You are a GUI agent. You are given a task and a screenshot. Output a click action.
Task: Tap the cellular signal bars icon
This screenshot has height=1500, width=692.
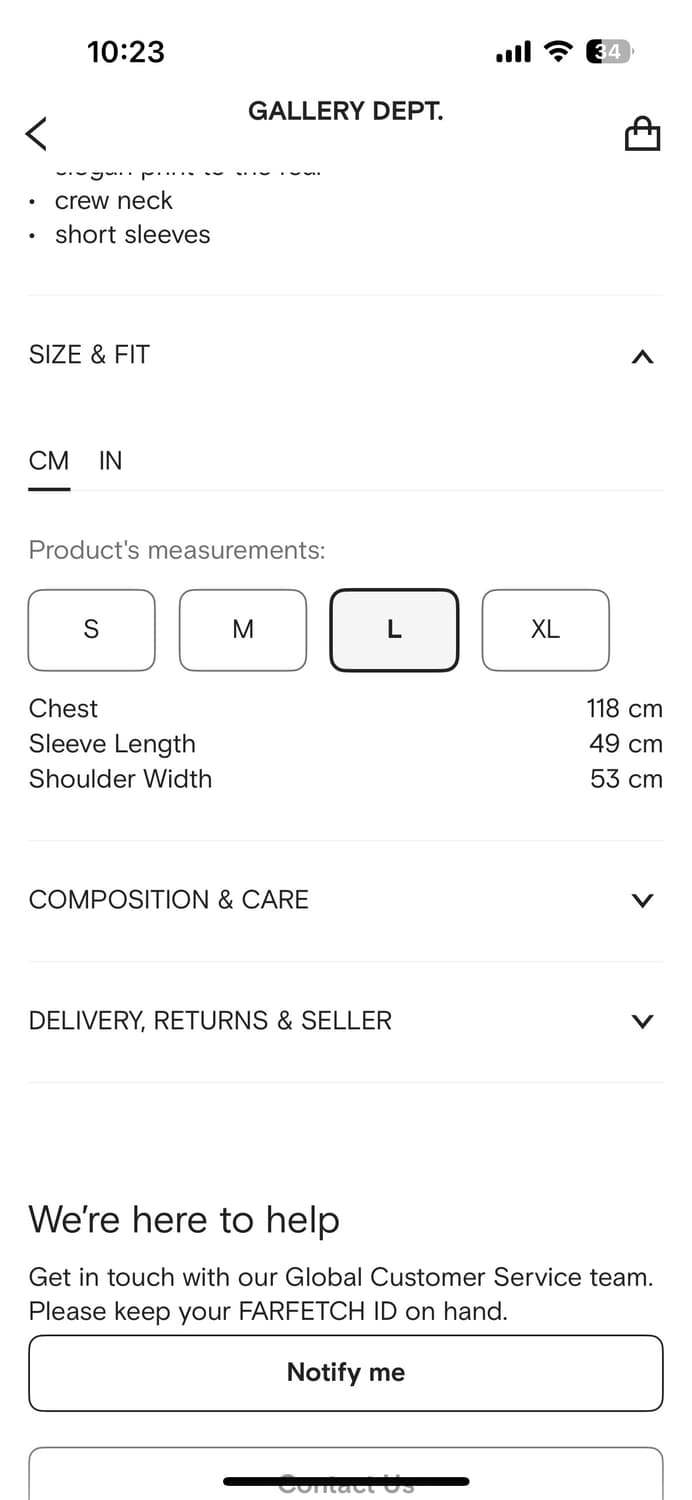tap(513, 53)
